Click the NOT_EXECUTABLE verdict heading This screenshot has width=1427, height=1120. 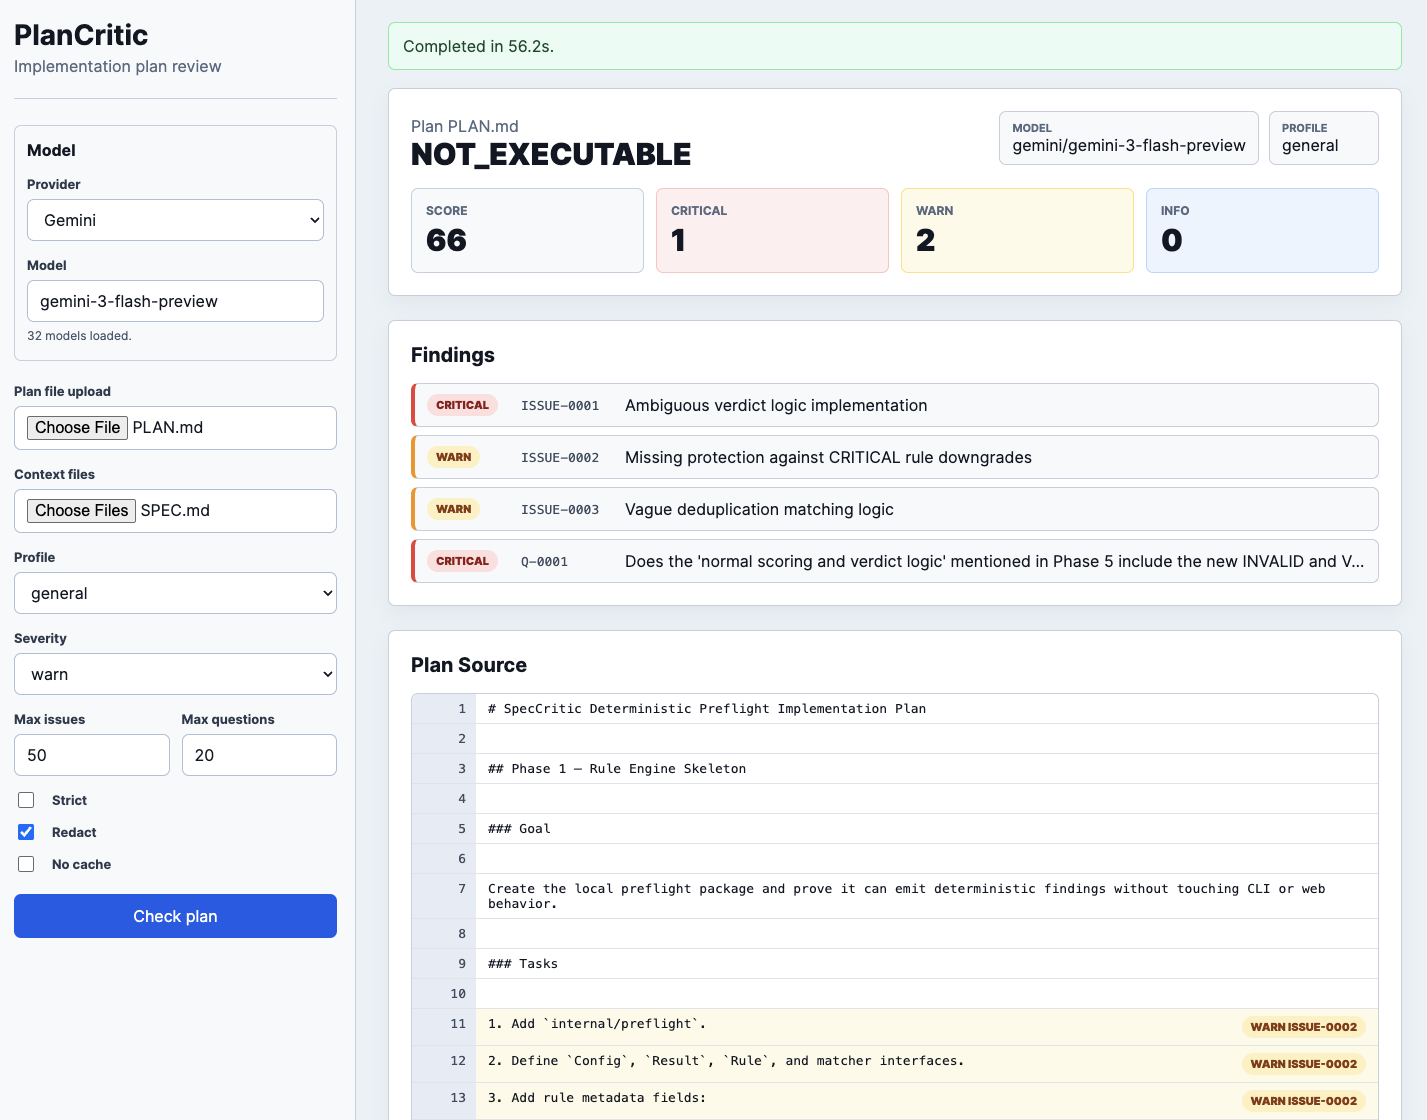(551, 155)
